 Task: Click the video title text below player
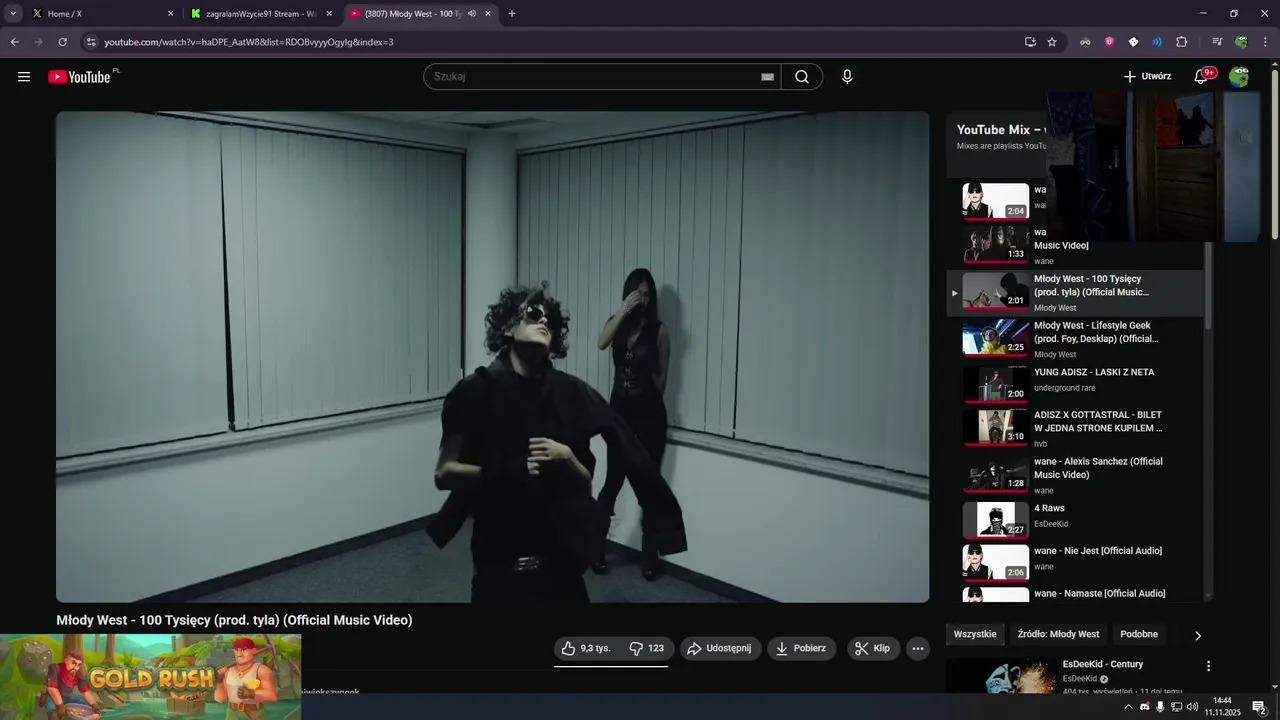pyautogui.click(x=234, y=620)
